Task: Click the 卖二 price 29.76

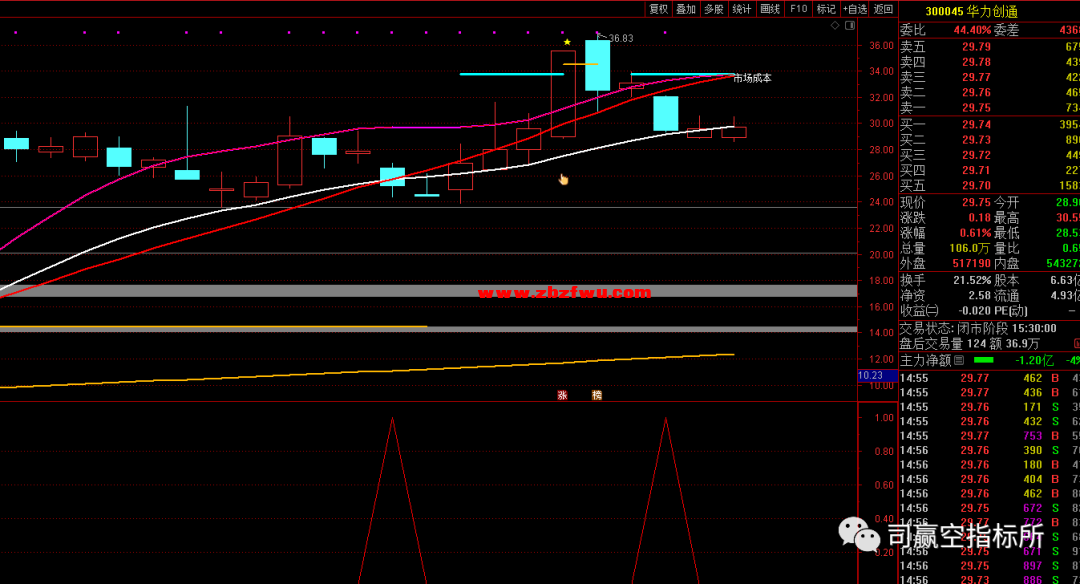Action: (x=976, y=92)
